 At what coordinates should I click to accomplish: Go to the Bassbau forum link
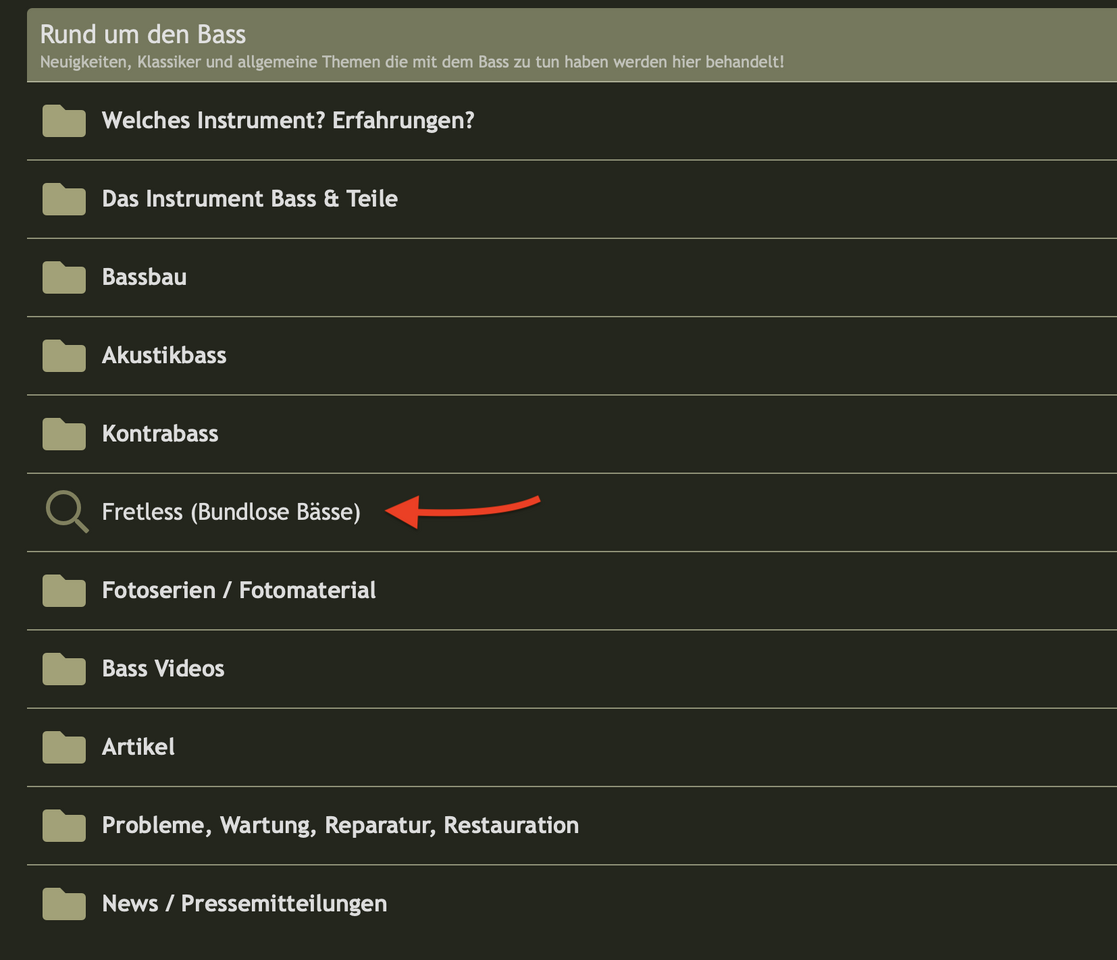tap(144, 277)
